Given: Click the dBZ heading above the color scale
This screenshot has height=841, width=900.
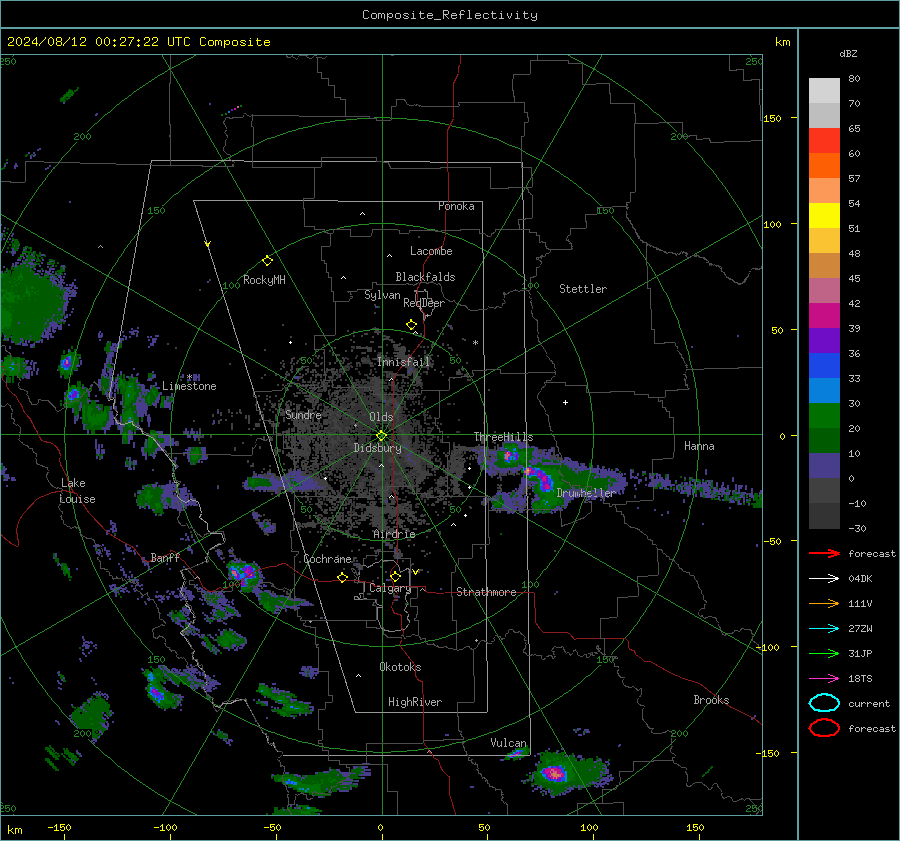Looking at the screenshot, I should pos(848,53).
